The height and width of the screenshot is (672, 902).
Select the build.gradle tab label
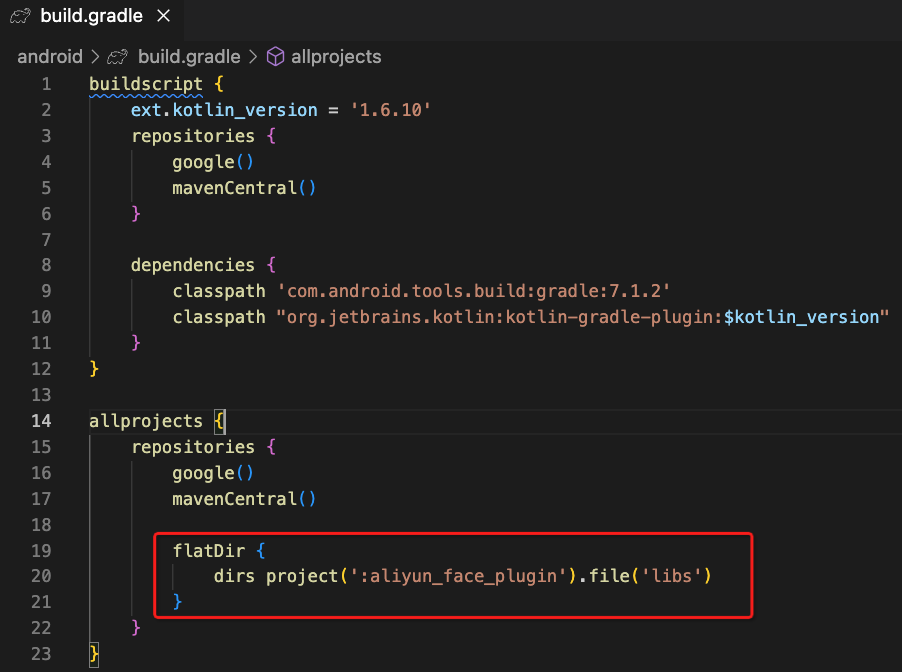point(91,17)
